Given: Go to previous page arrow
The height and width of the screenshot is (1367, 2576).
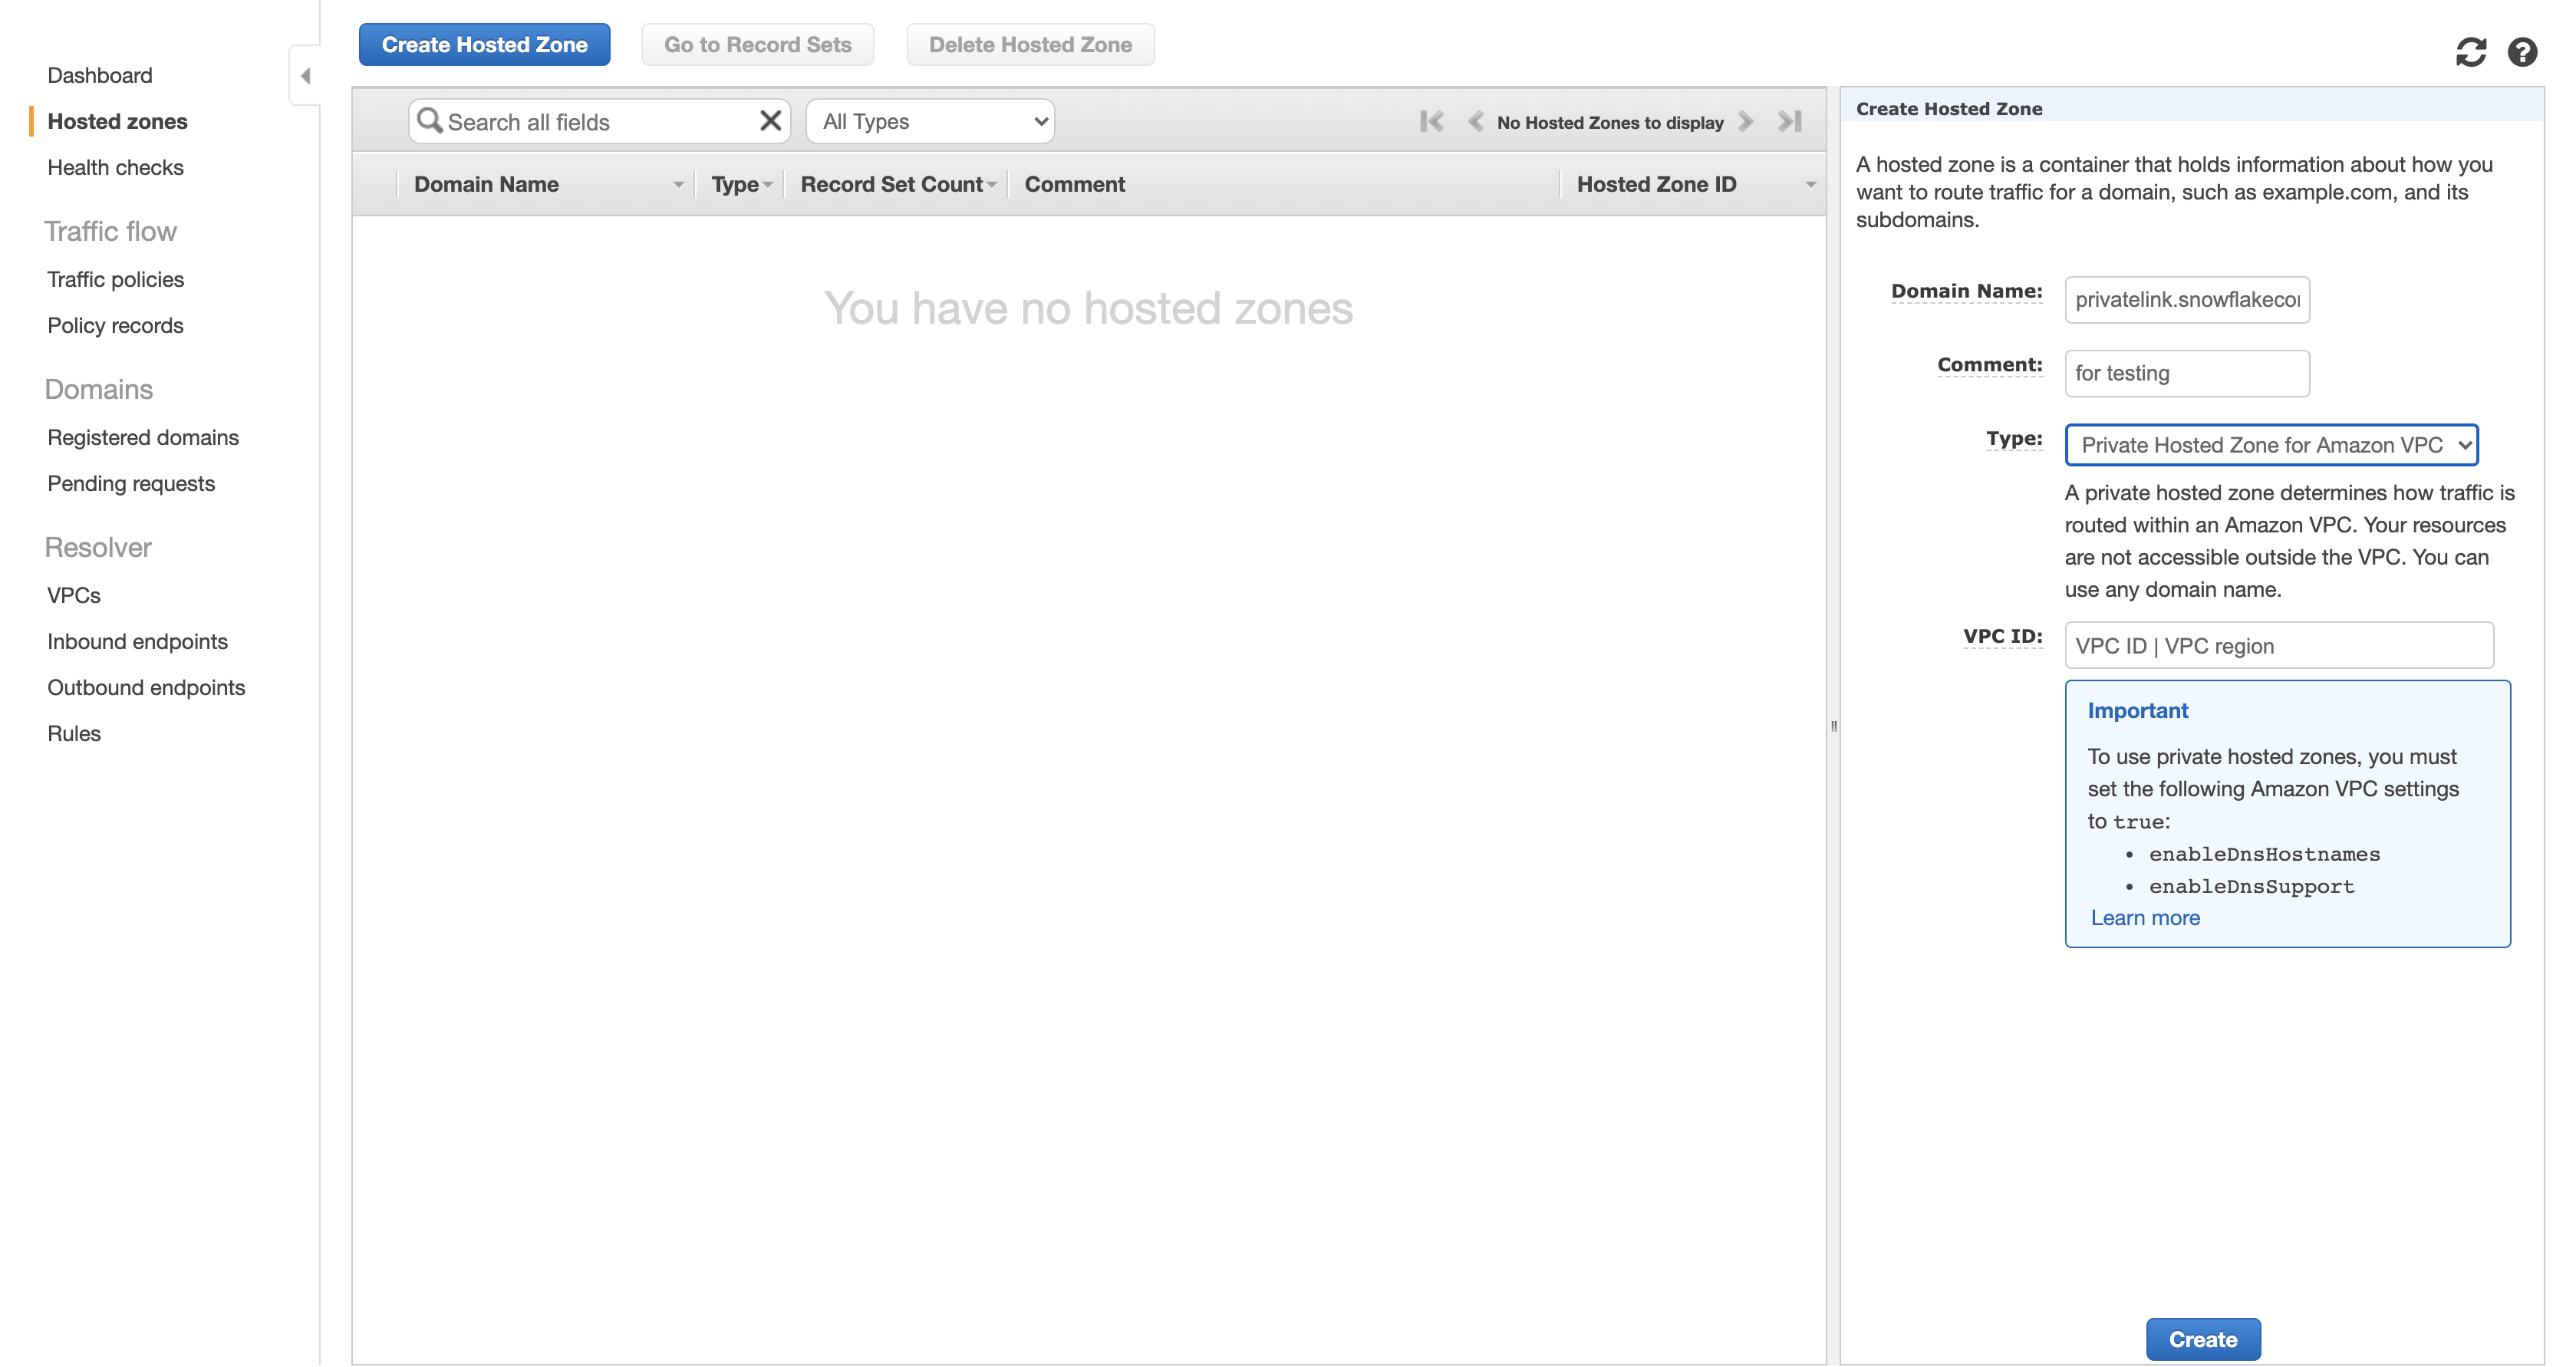Looking at the screenshot, I should coord(1475,122).
